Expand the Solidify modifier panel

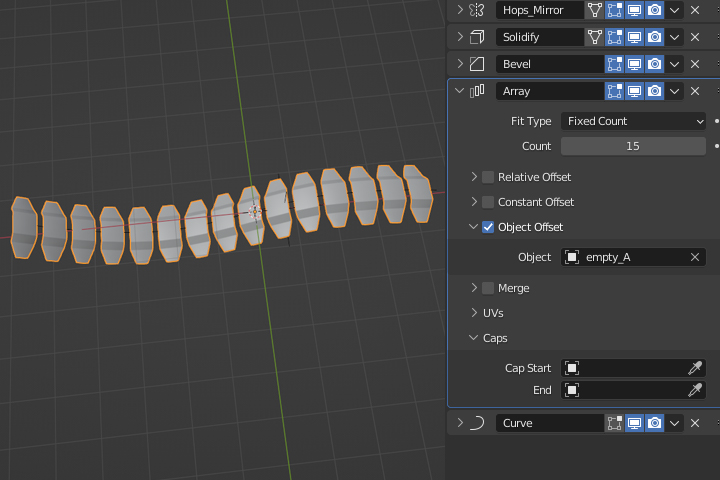click(460, 37)
